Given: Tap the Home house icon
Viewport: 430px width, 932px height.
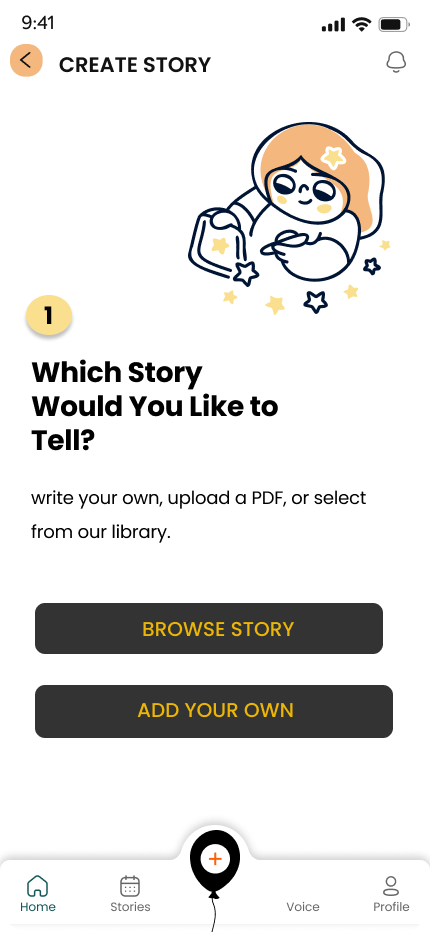Looking at the screenshot, I should (37, 886).
